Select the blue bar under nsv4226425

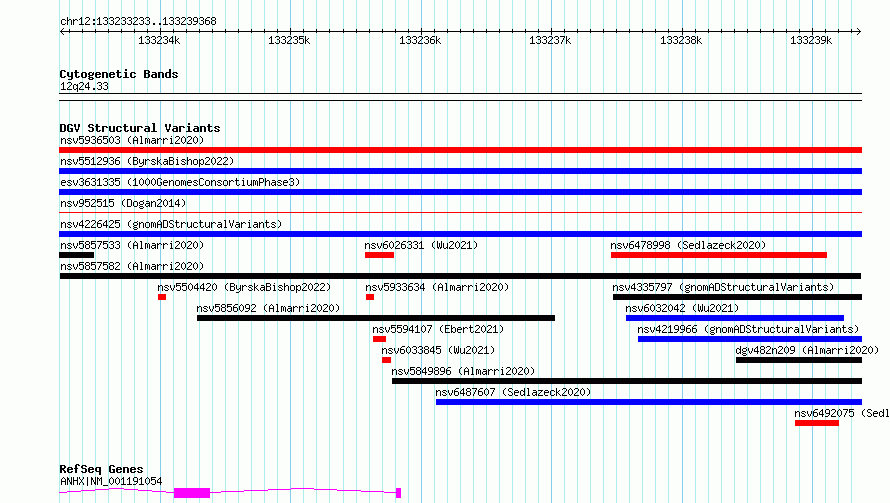click(460, 234)
